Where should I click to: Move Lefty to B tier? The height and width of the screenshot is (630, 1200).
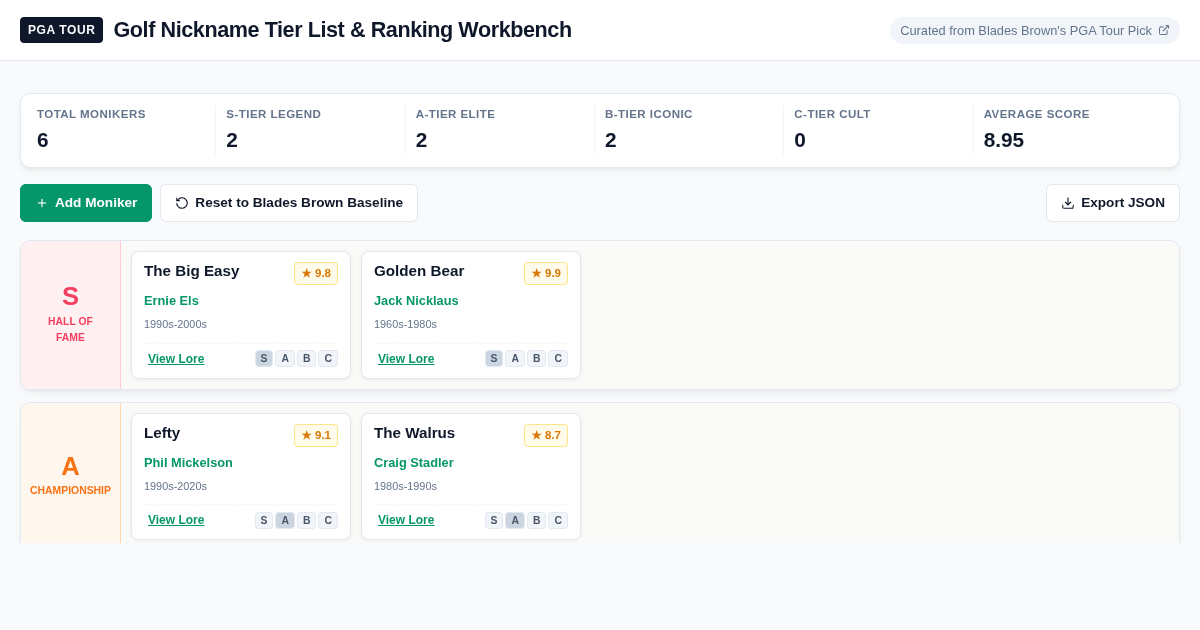click(x=306, y=520)
